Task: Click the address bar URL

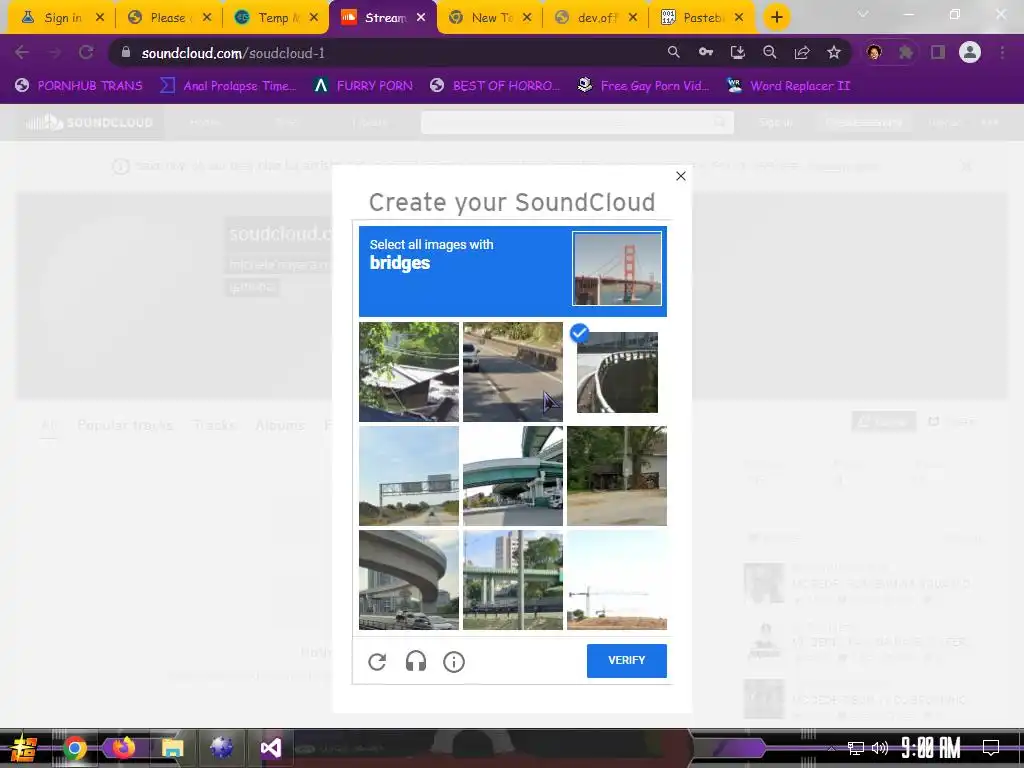Action: (233, 54)
